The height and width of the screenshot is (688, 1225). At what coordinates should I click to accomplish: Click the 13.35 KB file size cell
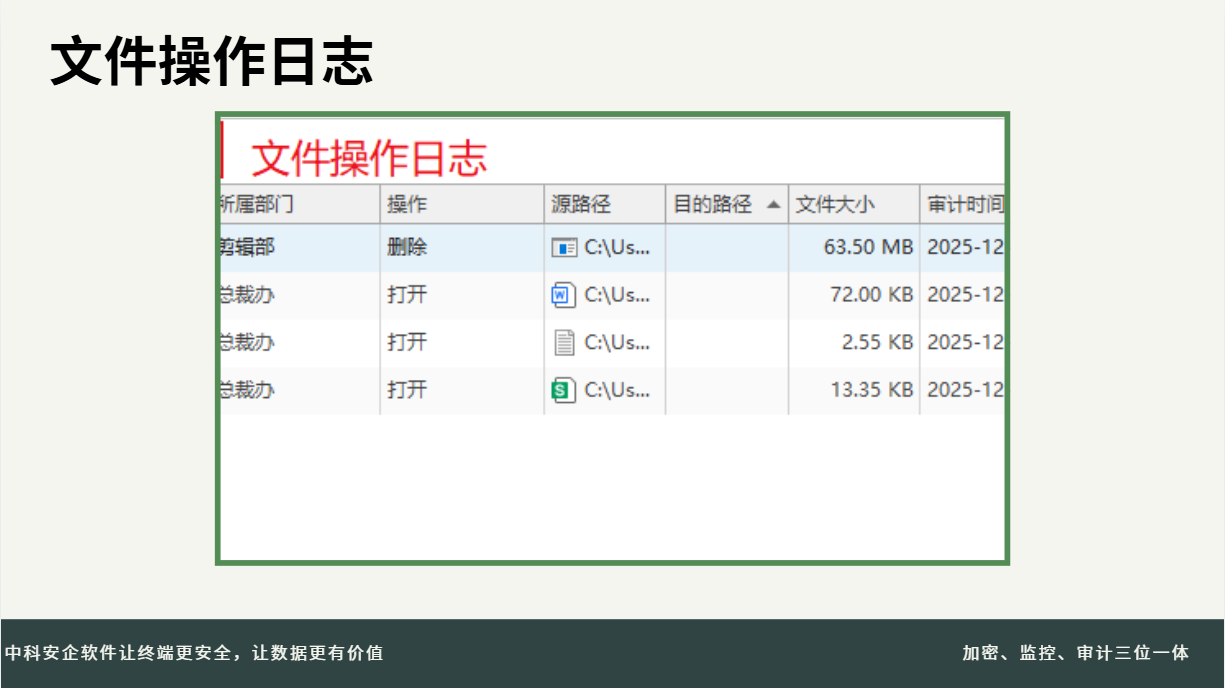click(x=871, y=390)
